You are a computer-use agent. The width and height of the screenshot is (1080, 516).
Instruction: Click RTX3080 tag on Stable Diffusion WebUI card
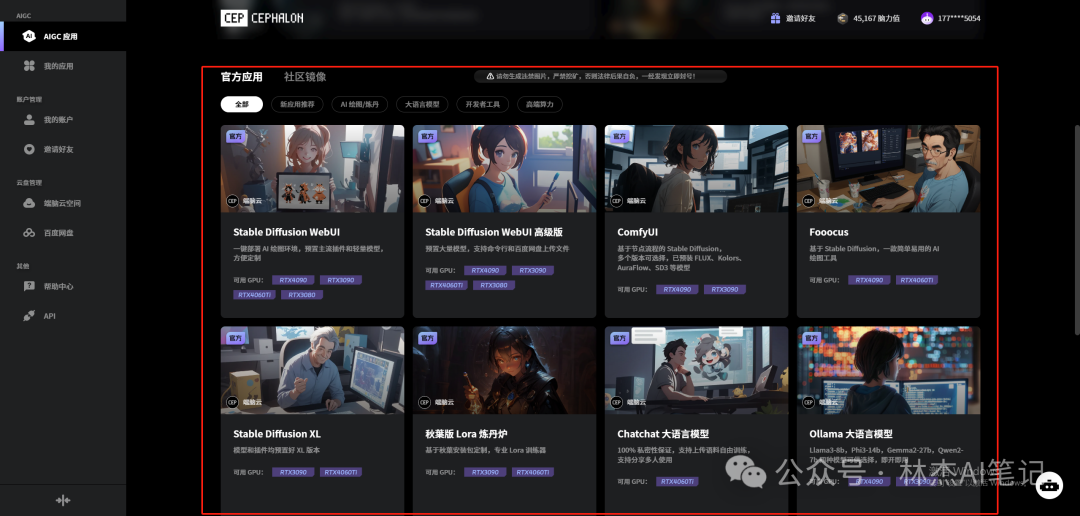click(x=302, y=295)
